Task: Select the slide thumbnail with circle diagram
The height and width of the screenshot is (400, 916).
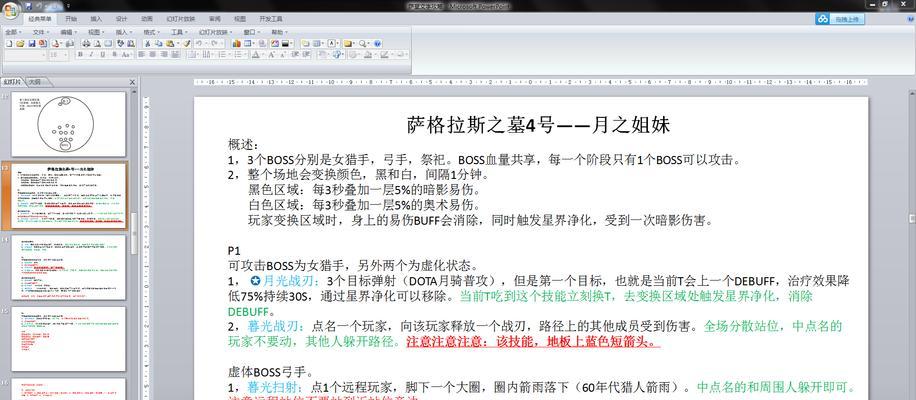Action: tap(68, 124)
